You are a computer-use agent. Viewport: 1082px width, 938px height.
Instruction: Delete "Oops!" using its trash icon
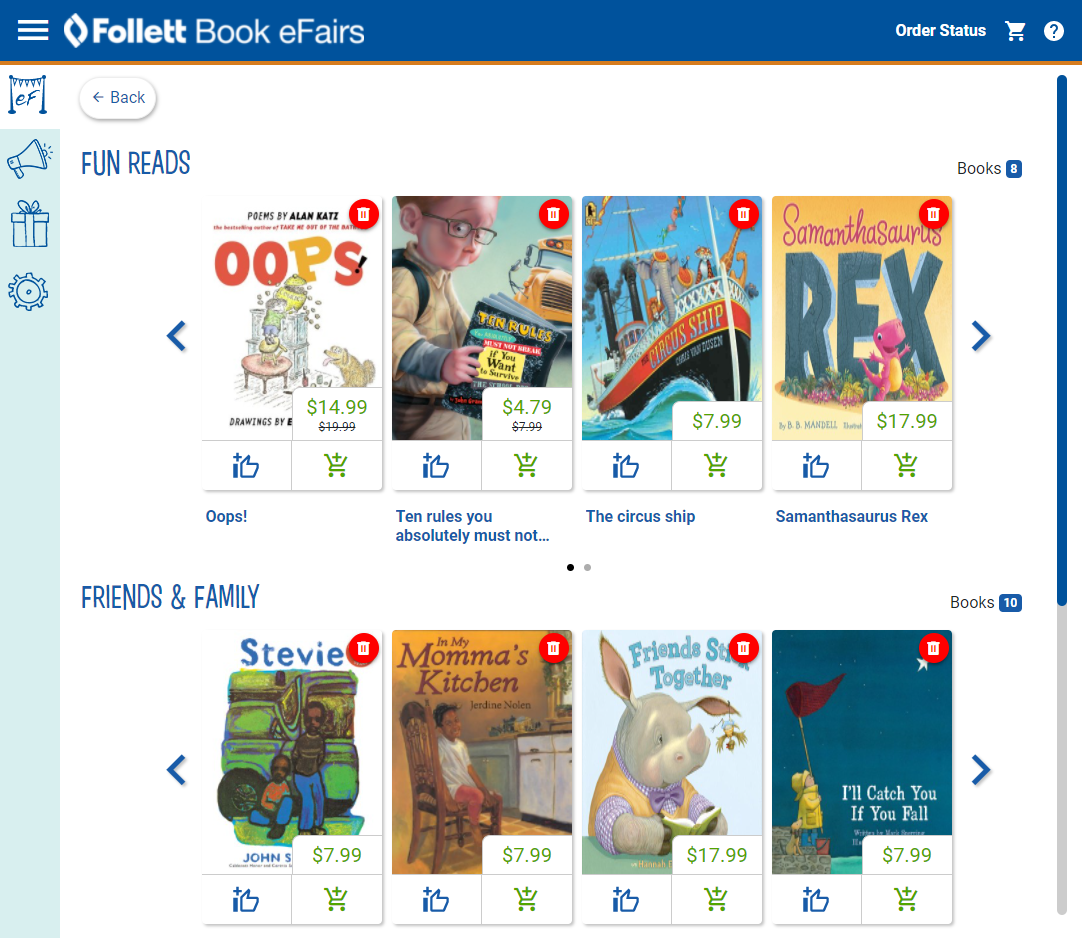tap(363, 214)
